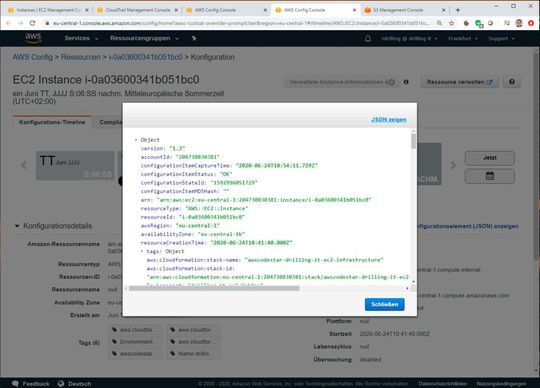Click the Jetzt button
The image size is (540, 388).
tap(489, 158)
